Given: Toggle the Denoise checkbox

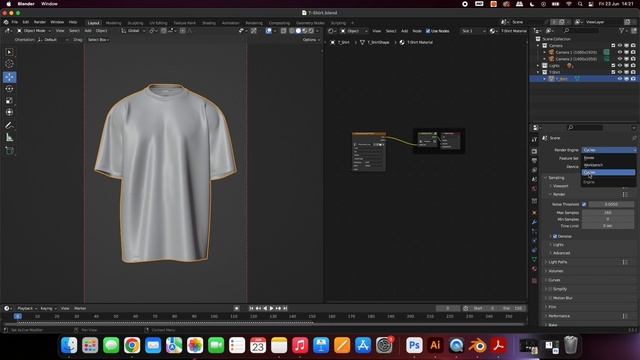Looking at the screenshot, I should 555,236.
